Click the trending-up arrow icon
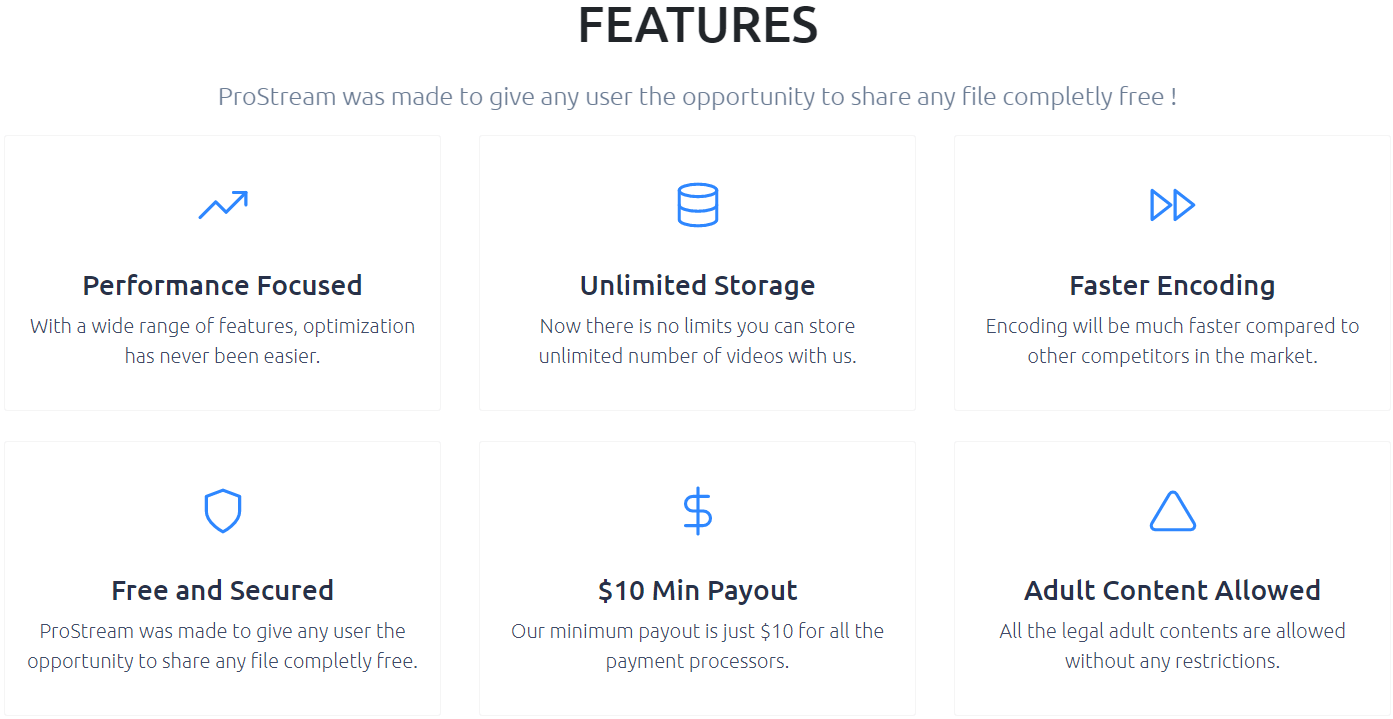The image size is (1393, 719). click(222, 205)
